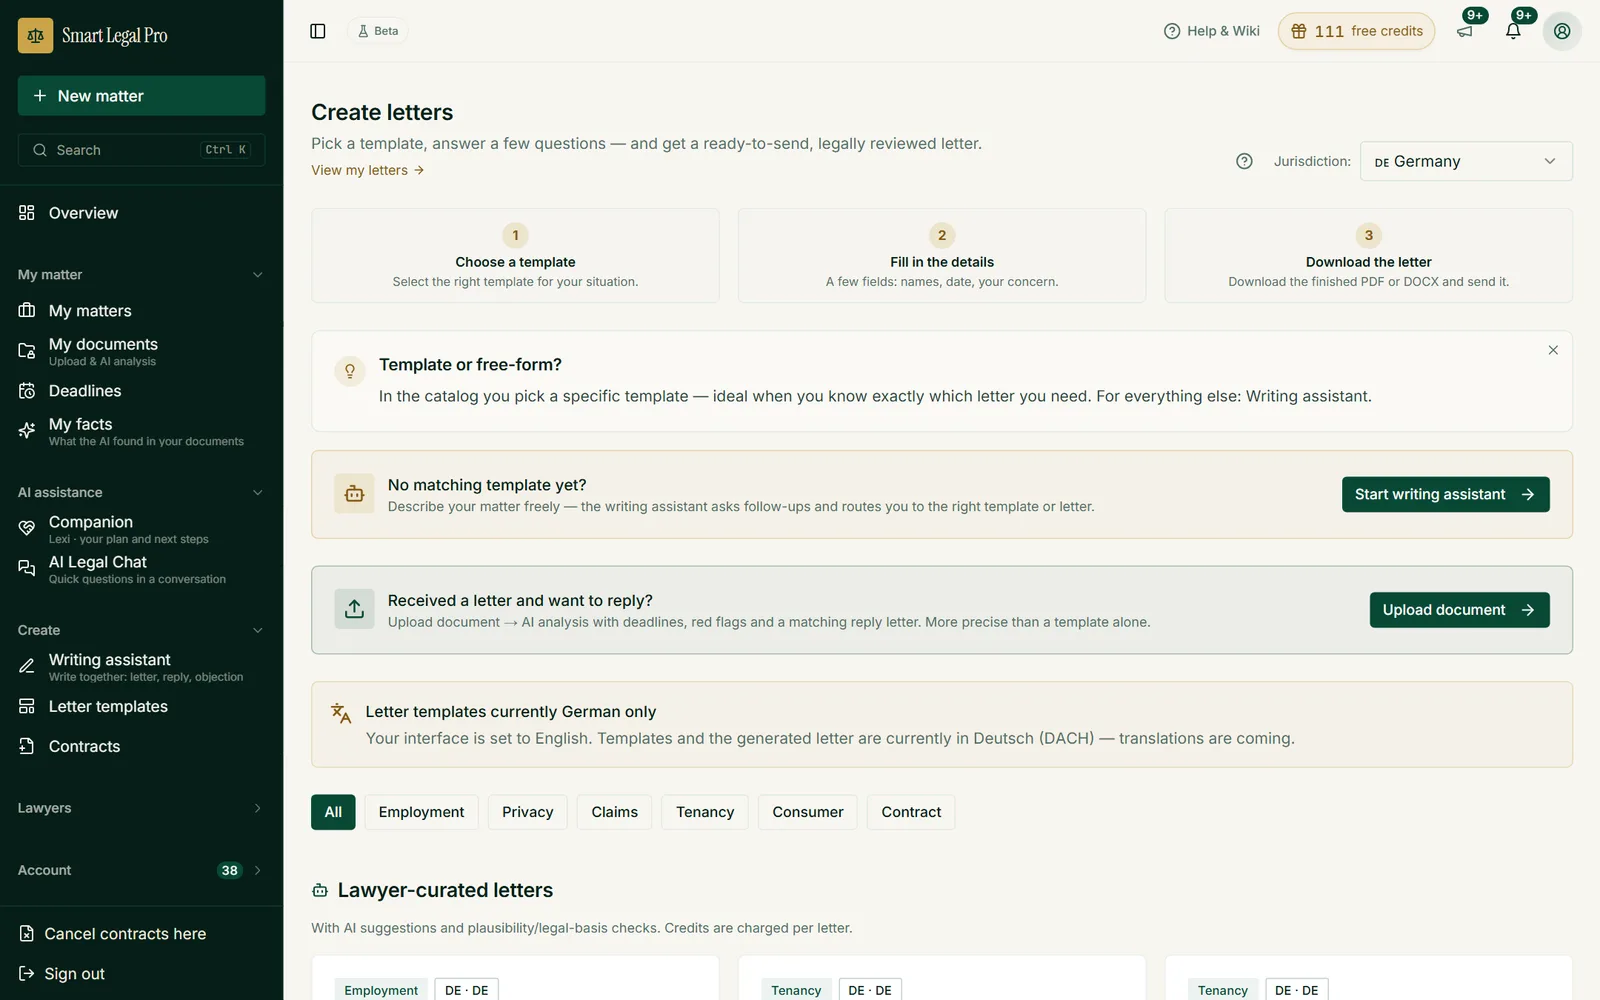The width and height of the screenshot is (1600, 1000).
Task: Select the All filter tab
Action: [x=333, y=812]
